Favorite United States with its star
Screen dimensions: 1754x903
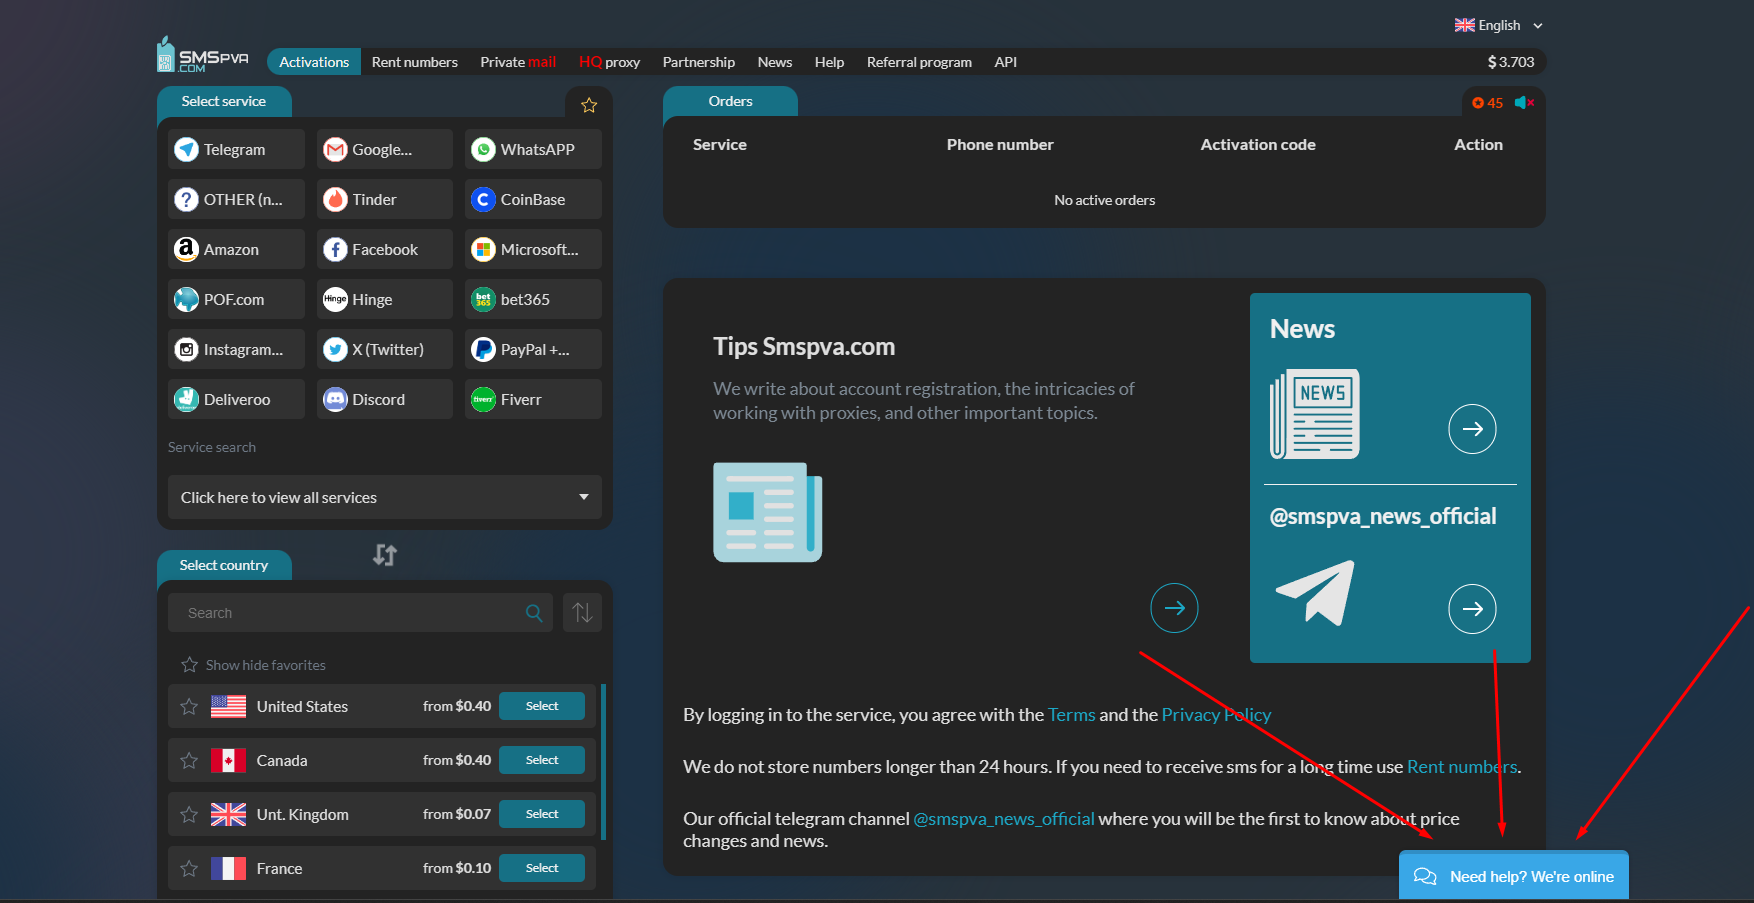click(x=189, y=706)
